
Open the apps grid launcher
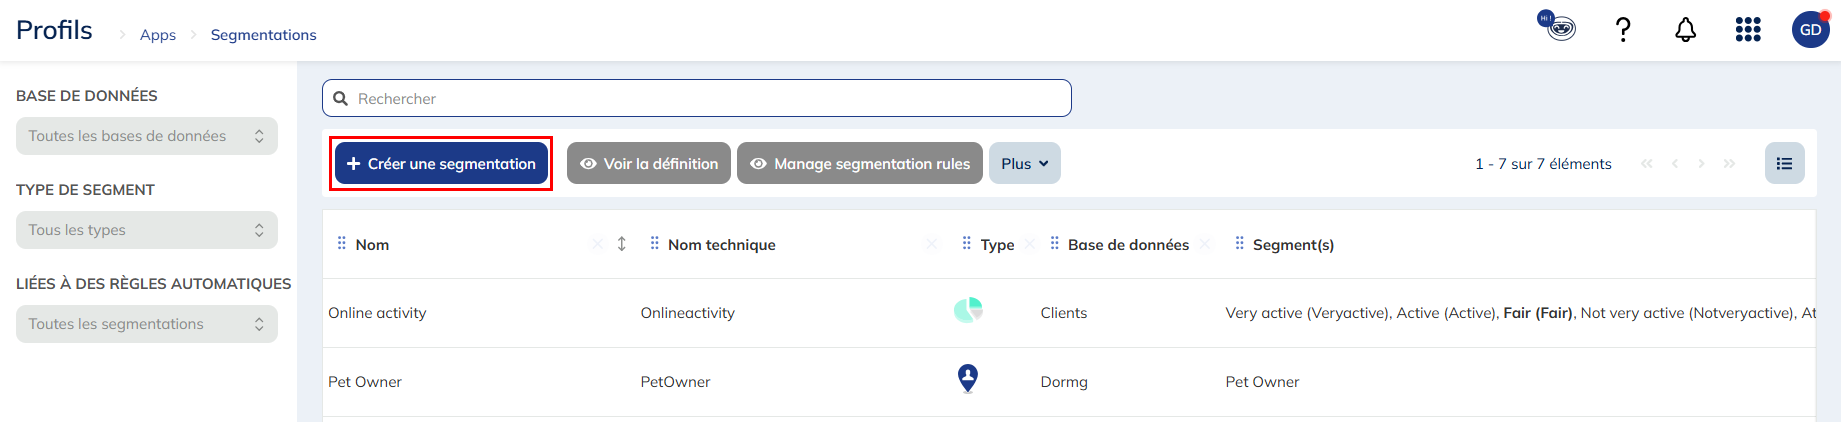[1747, 30]
